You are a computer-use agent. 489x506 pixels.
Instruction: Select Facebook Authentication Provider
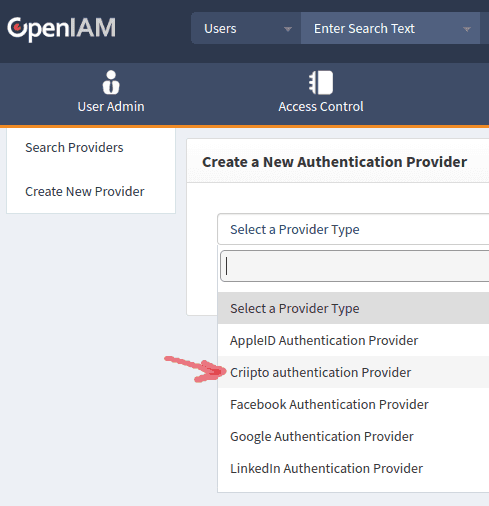coord(353,404)
